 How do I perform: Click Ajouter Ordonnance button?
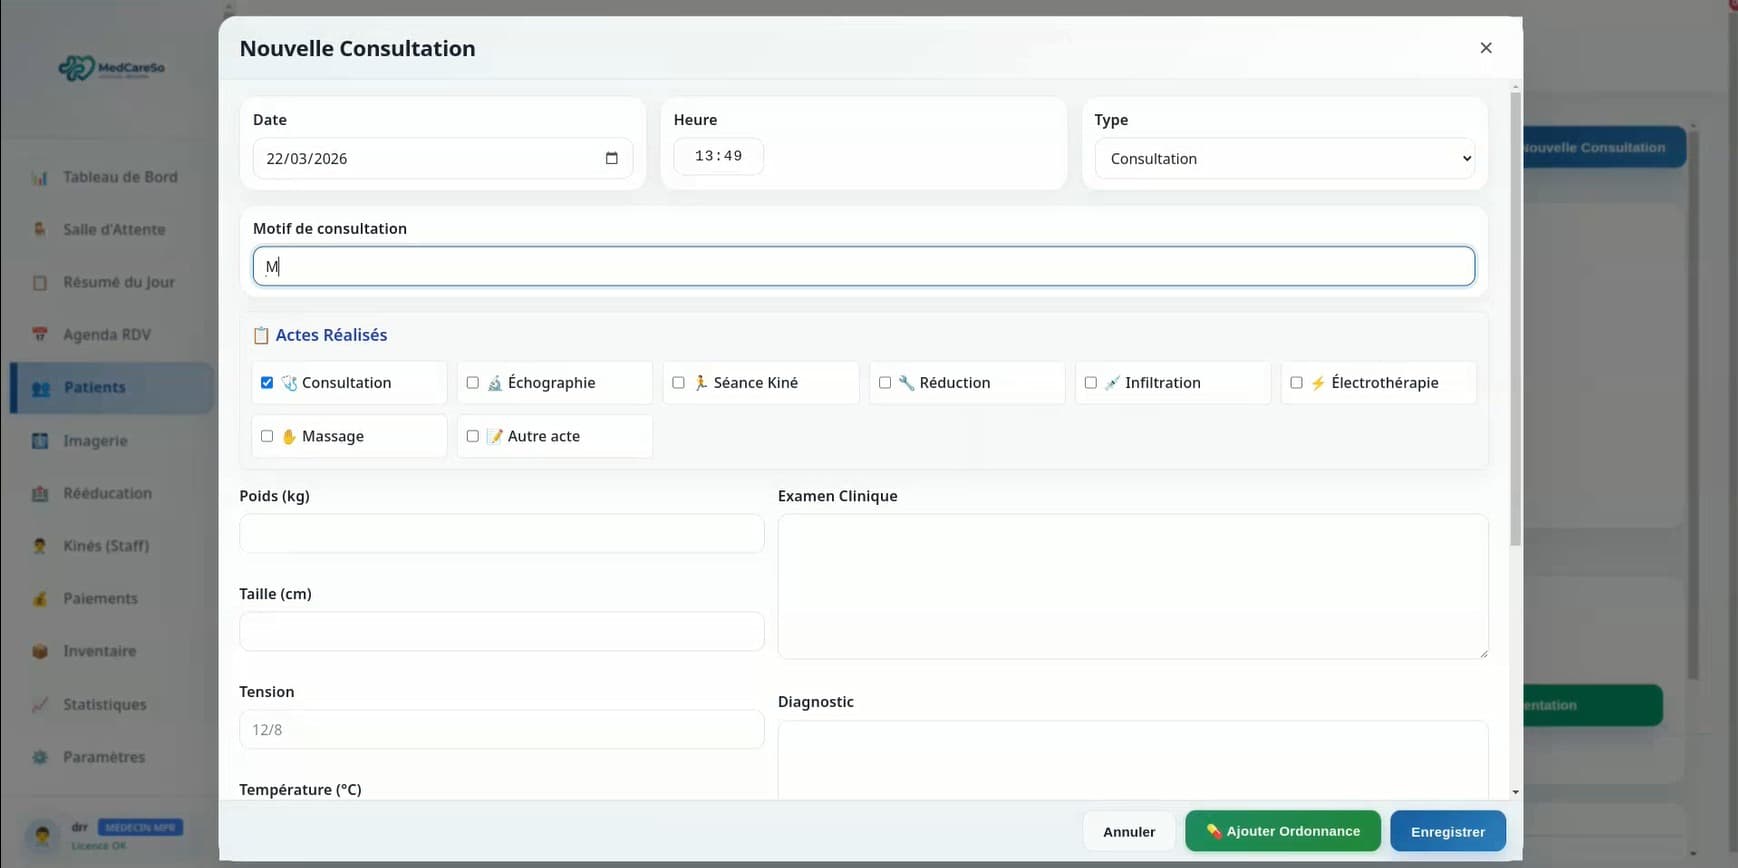pyautogui.click(x=1283, y=831)
